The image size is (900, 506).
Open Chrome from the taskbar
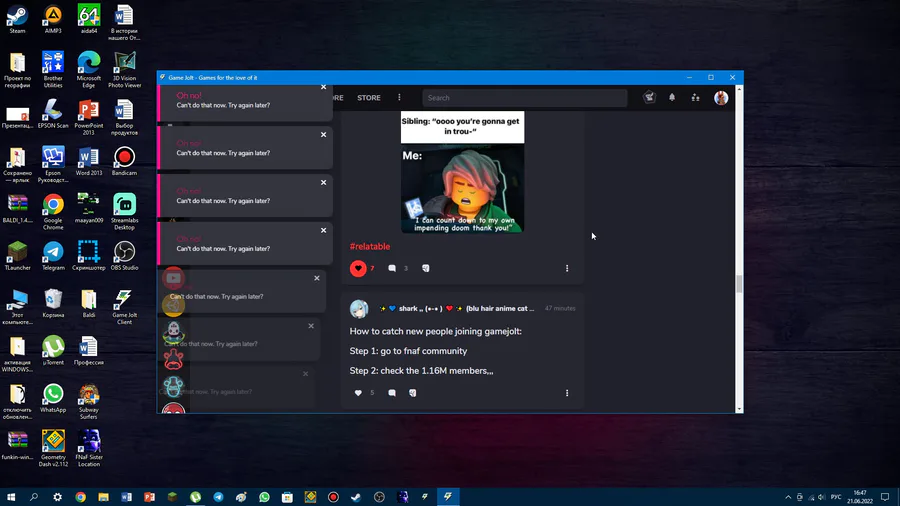(x=80, y=497)
